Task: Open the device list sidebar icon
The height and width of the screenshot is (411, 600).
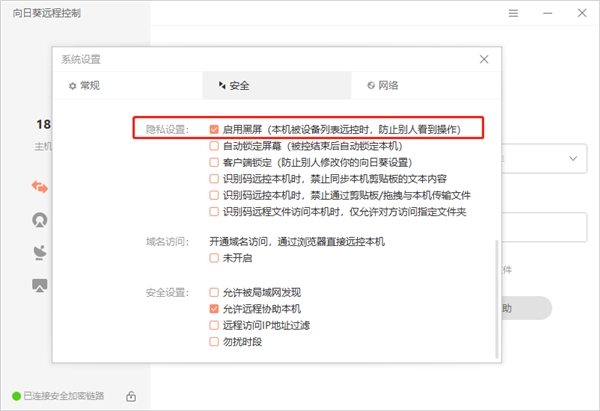Action: coord(40,220)
